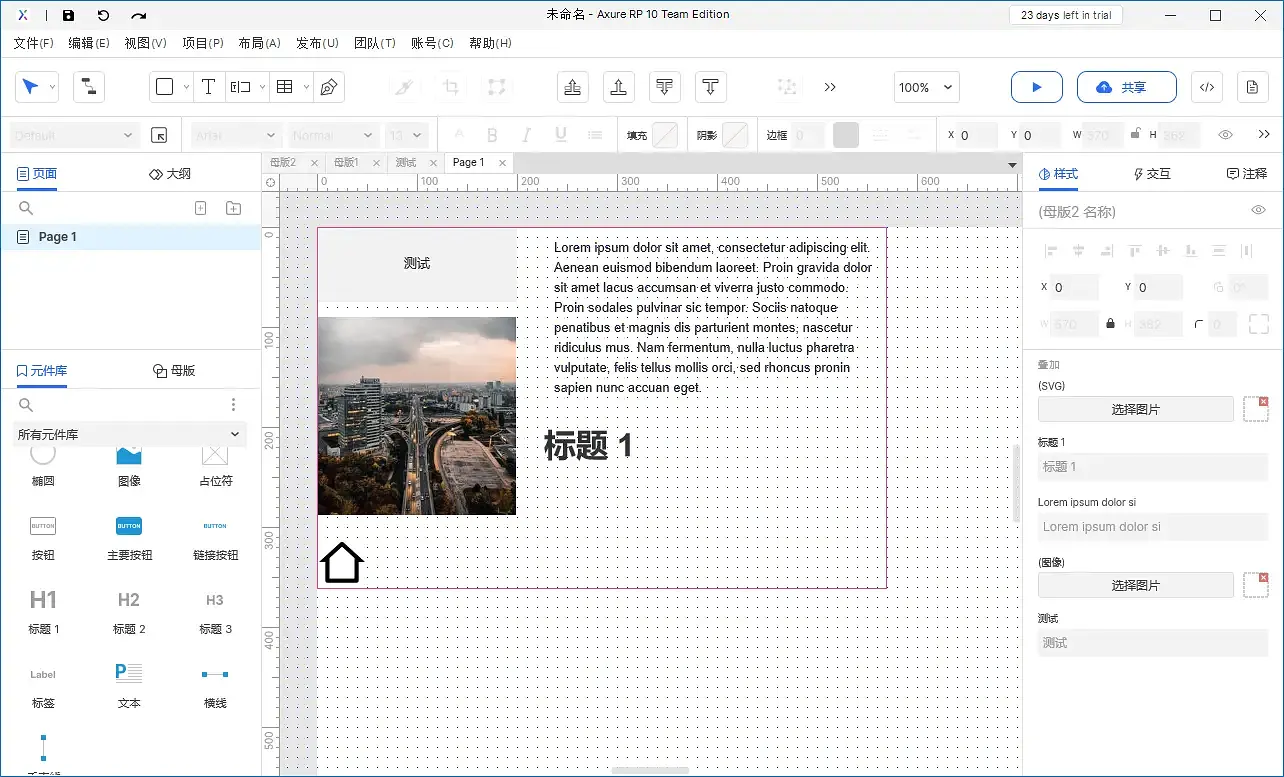This screenshot has height=777, width=1284.
Task: Click 选择图片 button under (图像)
Action: pyautogui.click(x=1136, y=585)
